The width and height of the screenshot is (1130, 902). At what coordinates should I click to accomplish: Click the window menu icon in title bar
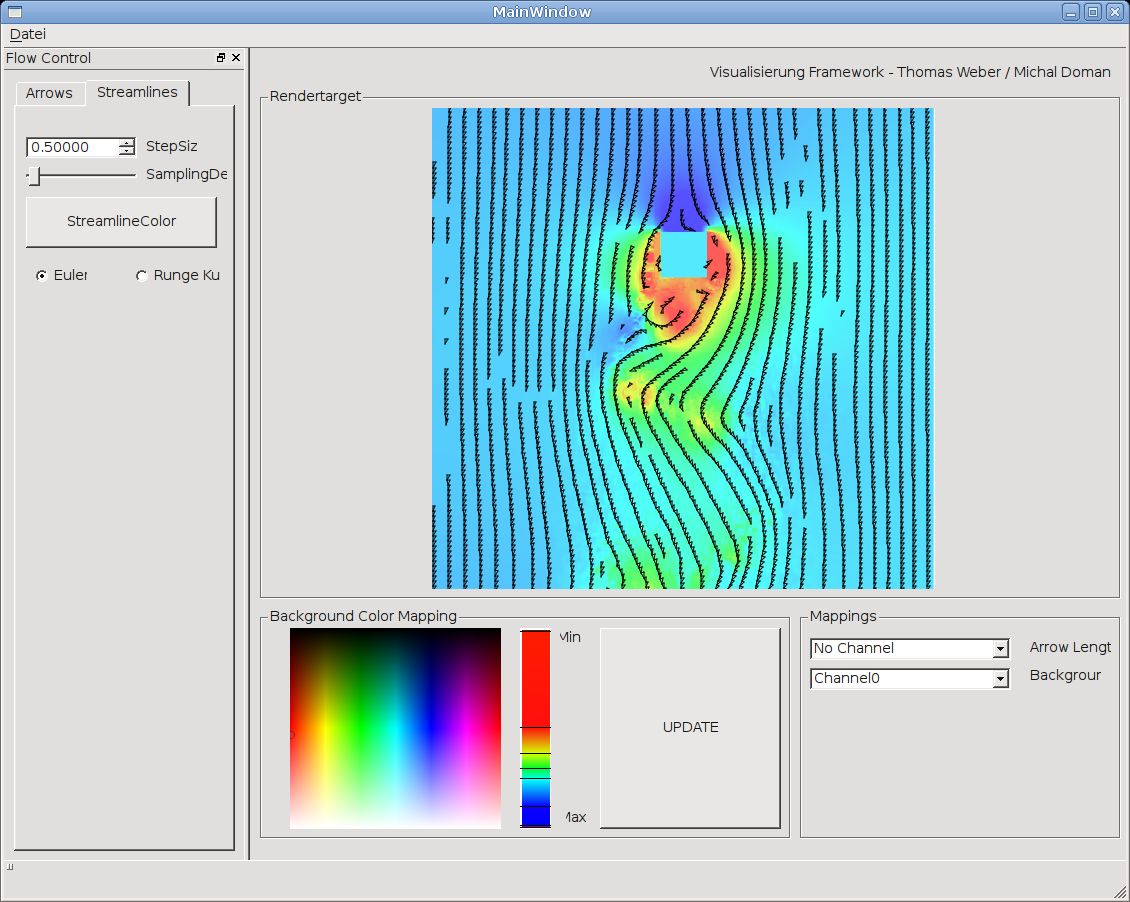(15, 12)
